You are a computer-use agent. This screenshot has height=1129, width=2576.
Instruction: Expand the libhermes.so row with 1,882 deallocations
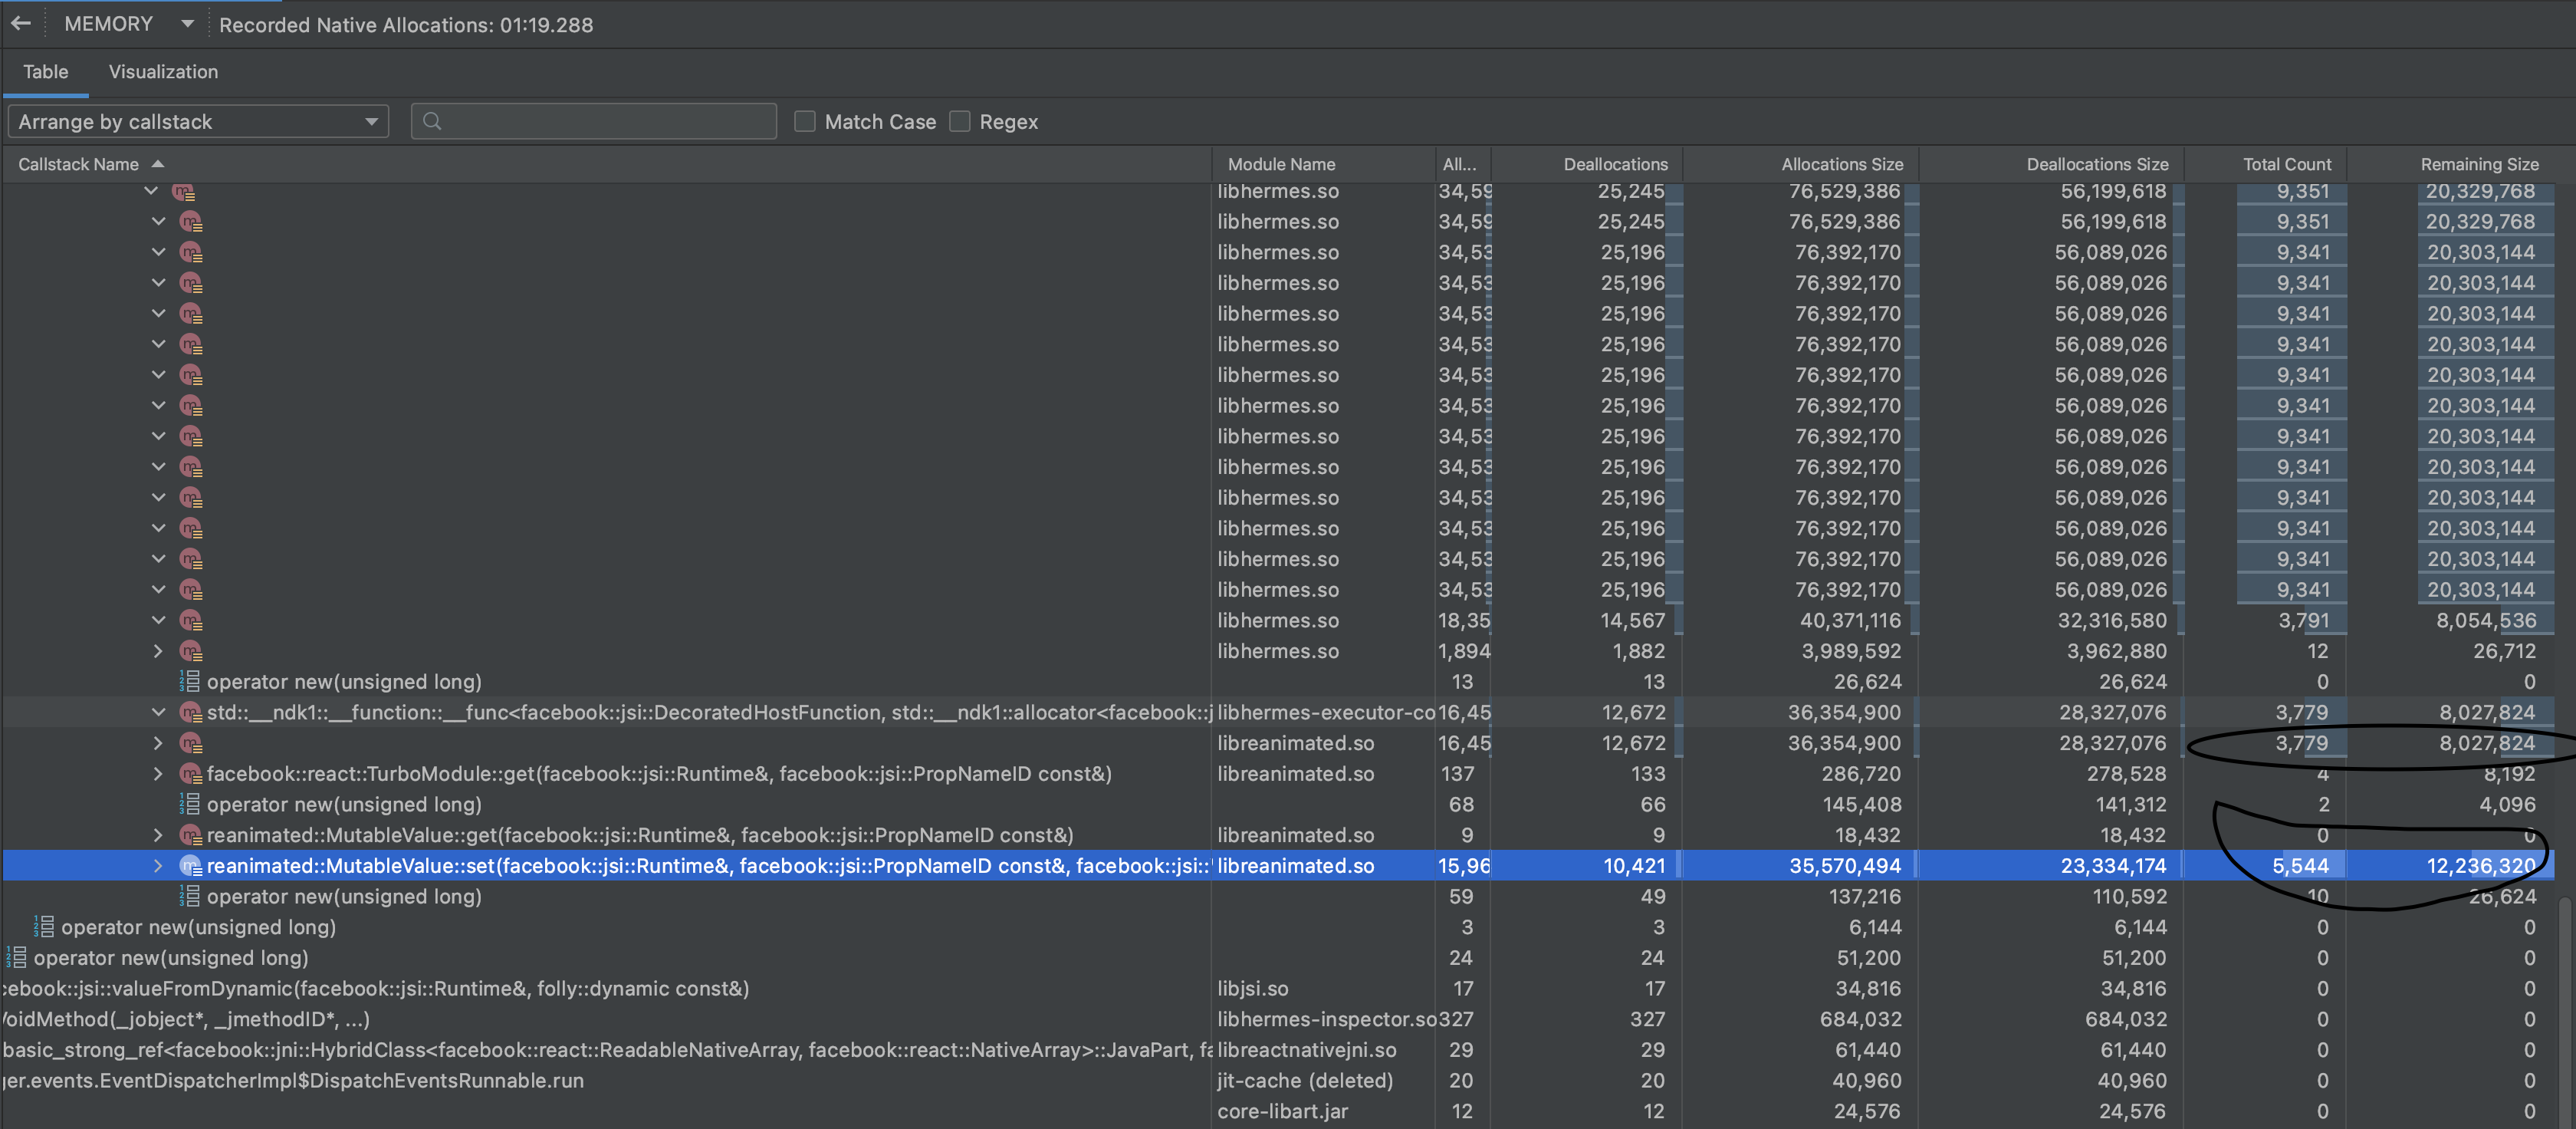pos(158,651)
